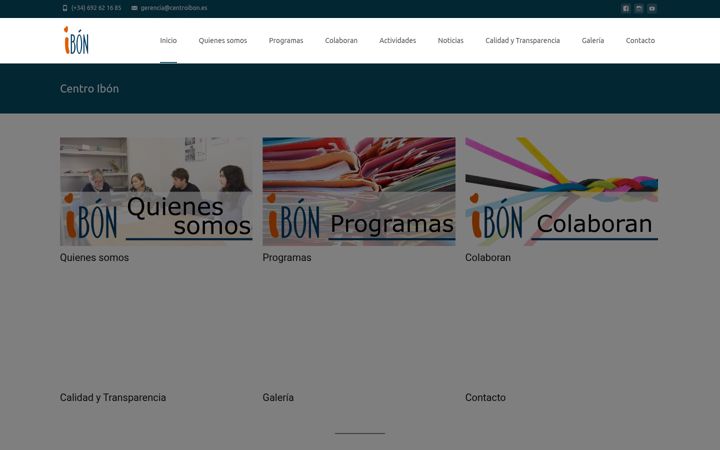Click Colaboran heading below image
This screenshot has width=720, height=450.
[488, 258]
